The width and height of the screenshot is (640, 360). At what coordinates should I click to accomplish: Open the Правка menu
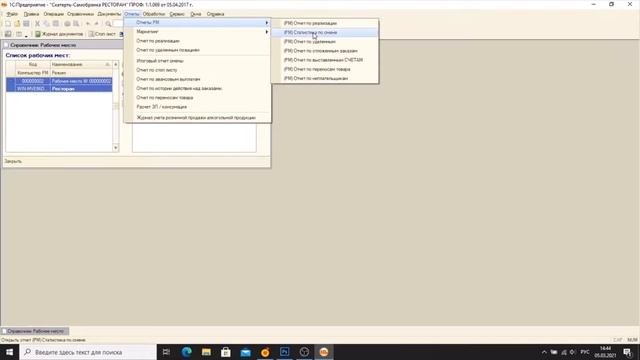tap(31, 14)
